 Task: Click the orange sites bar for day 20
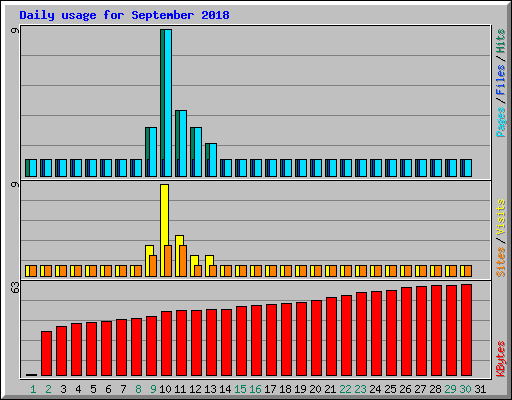[318, 271]
